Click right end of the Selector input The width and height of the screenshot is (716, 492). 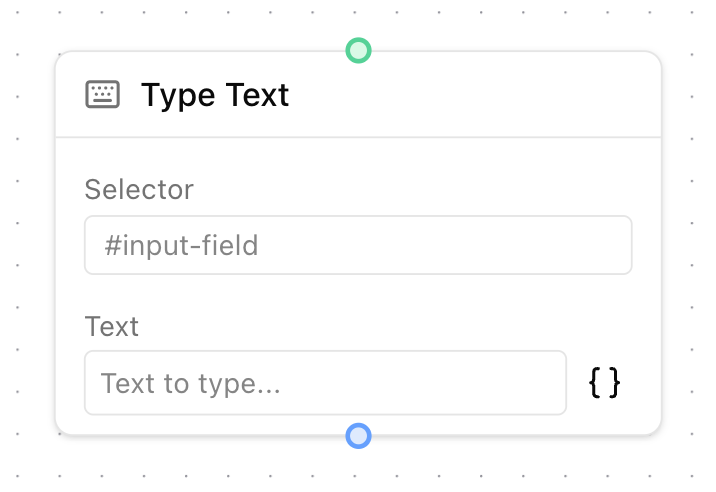pyautogui.click(x=610, y=245)
